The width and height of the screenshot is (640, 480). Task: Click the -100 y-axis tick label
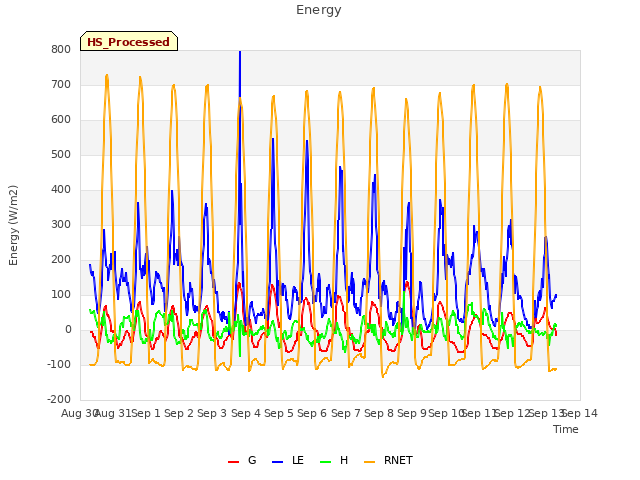pos(59,364)
